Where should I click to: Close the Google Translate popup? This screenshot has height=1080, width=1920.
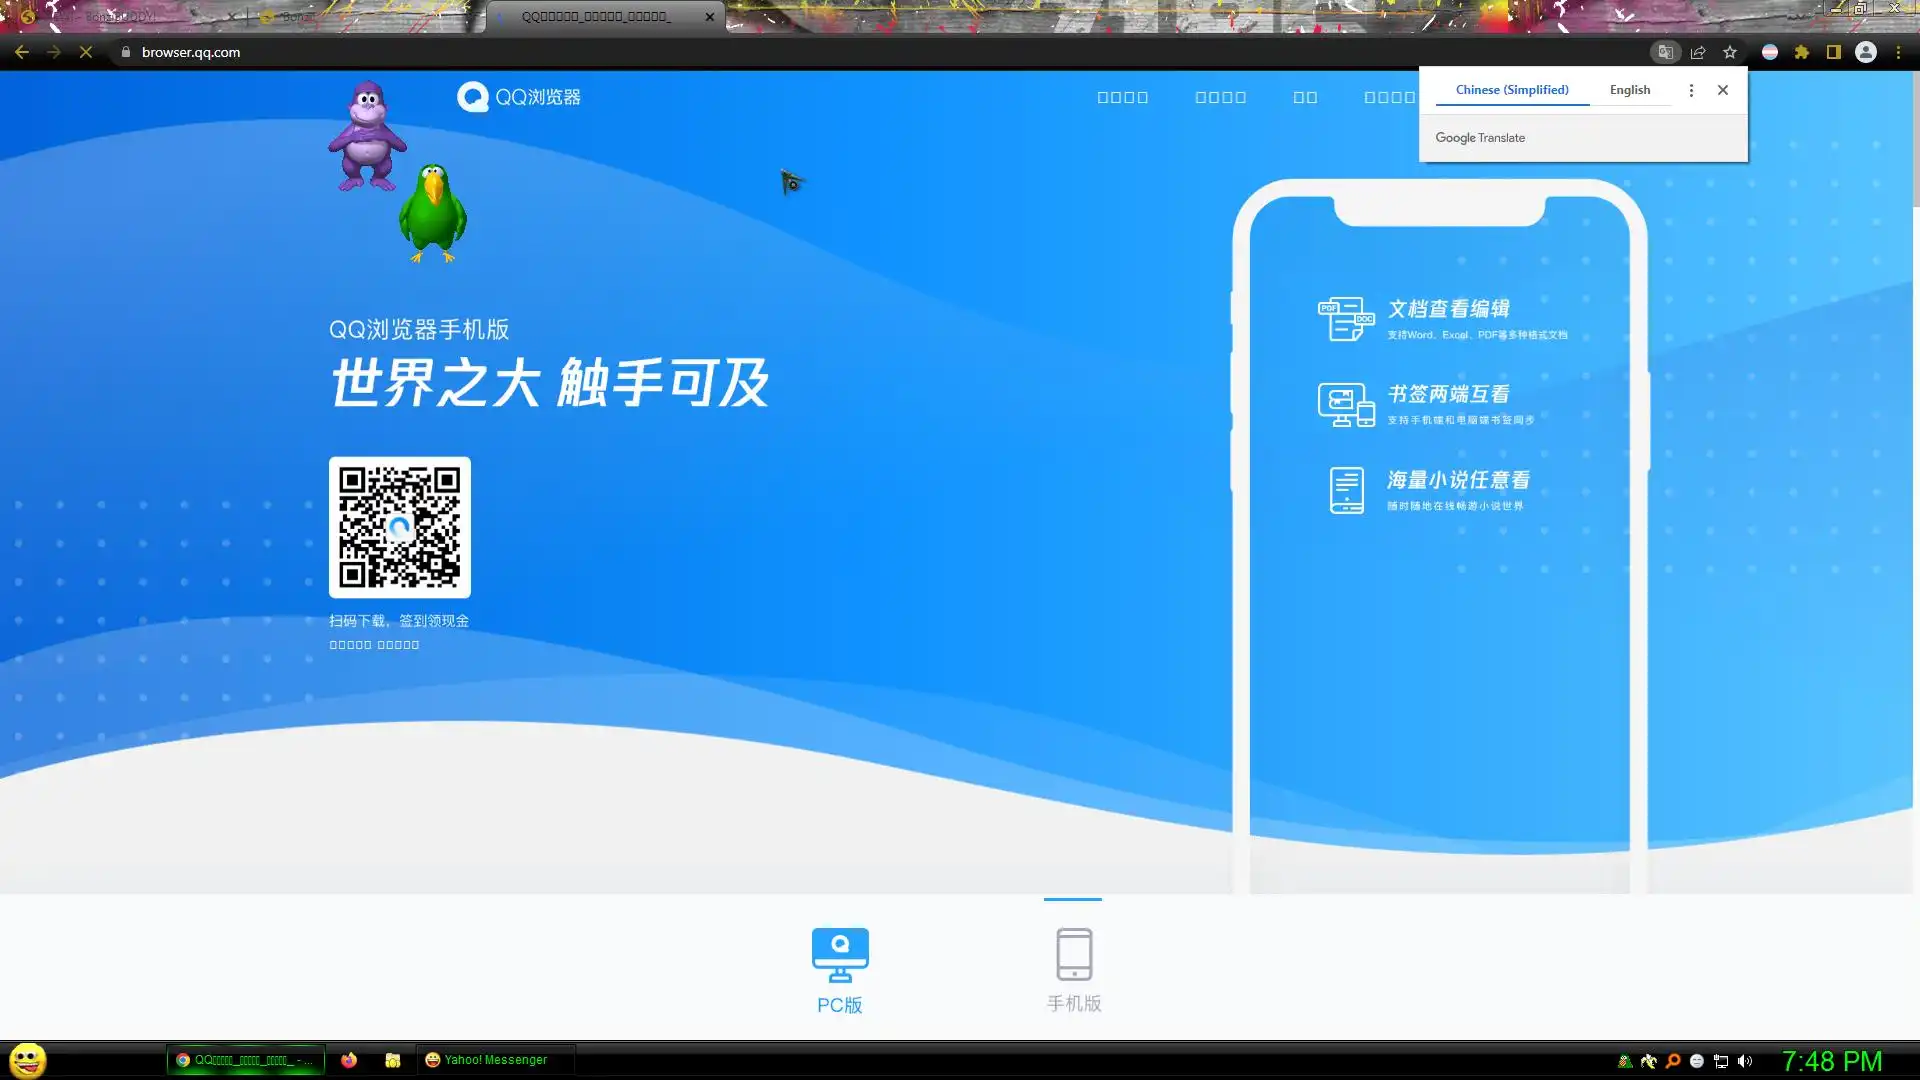pyautogui.click(x=1723, y=90)
